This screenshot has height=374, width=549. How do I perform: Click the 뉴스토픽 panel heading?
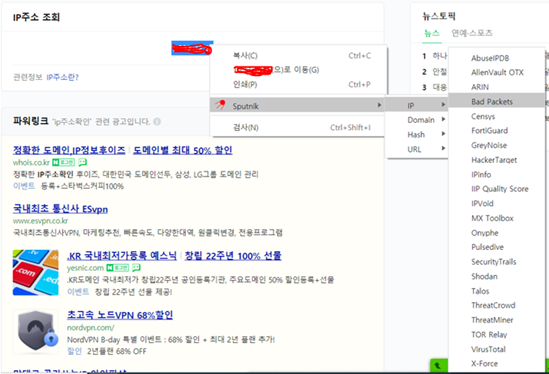[x=439, y=16]
